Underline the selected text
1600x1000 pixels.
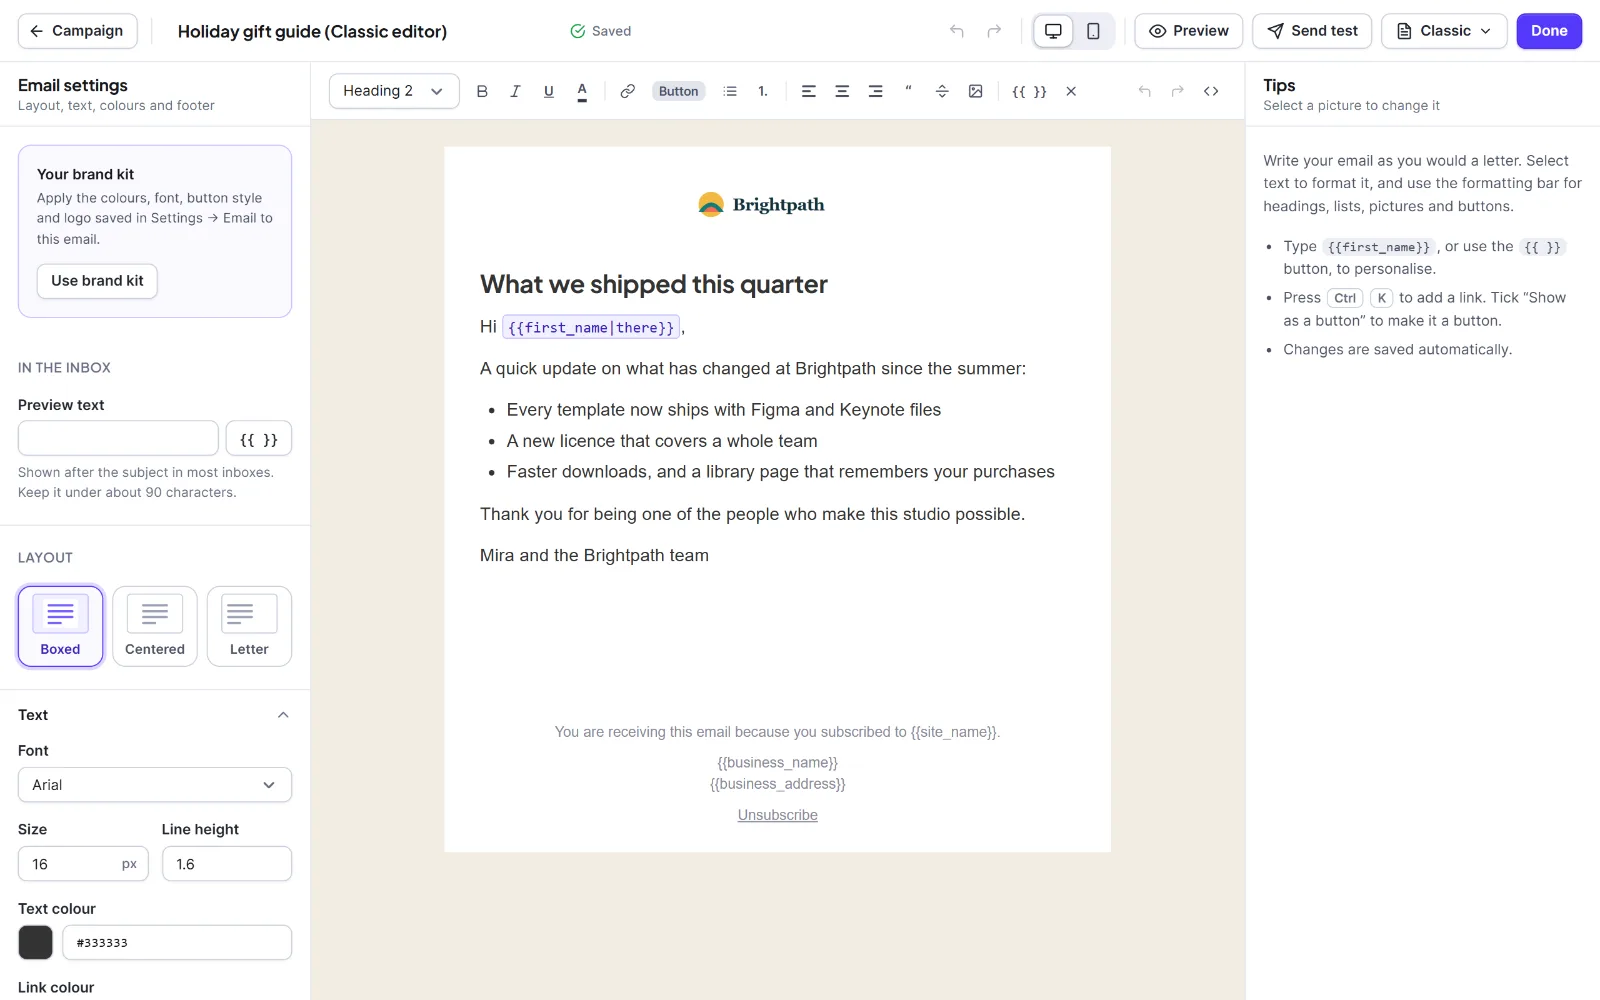tap(548, 91)
